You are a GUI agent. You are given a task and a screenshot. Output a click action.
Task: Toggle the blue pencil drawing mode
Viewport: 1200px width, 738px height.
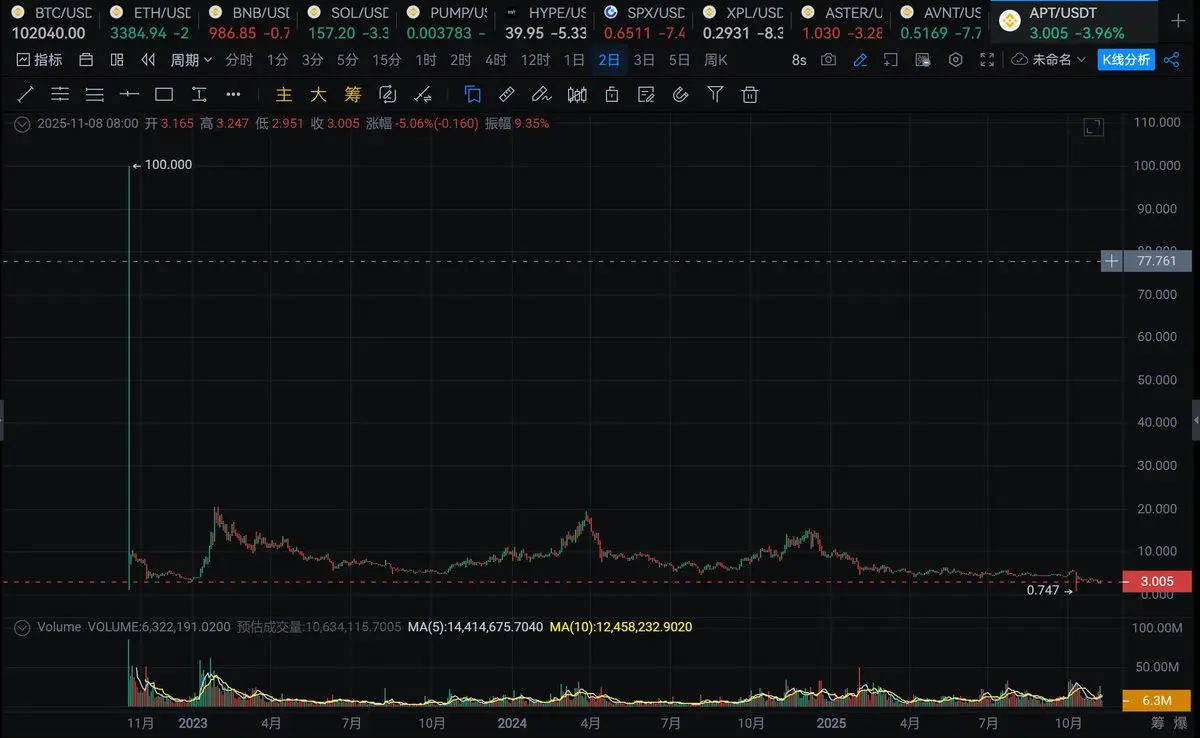click(860, 60)
